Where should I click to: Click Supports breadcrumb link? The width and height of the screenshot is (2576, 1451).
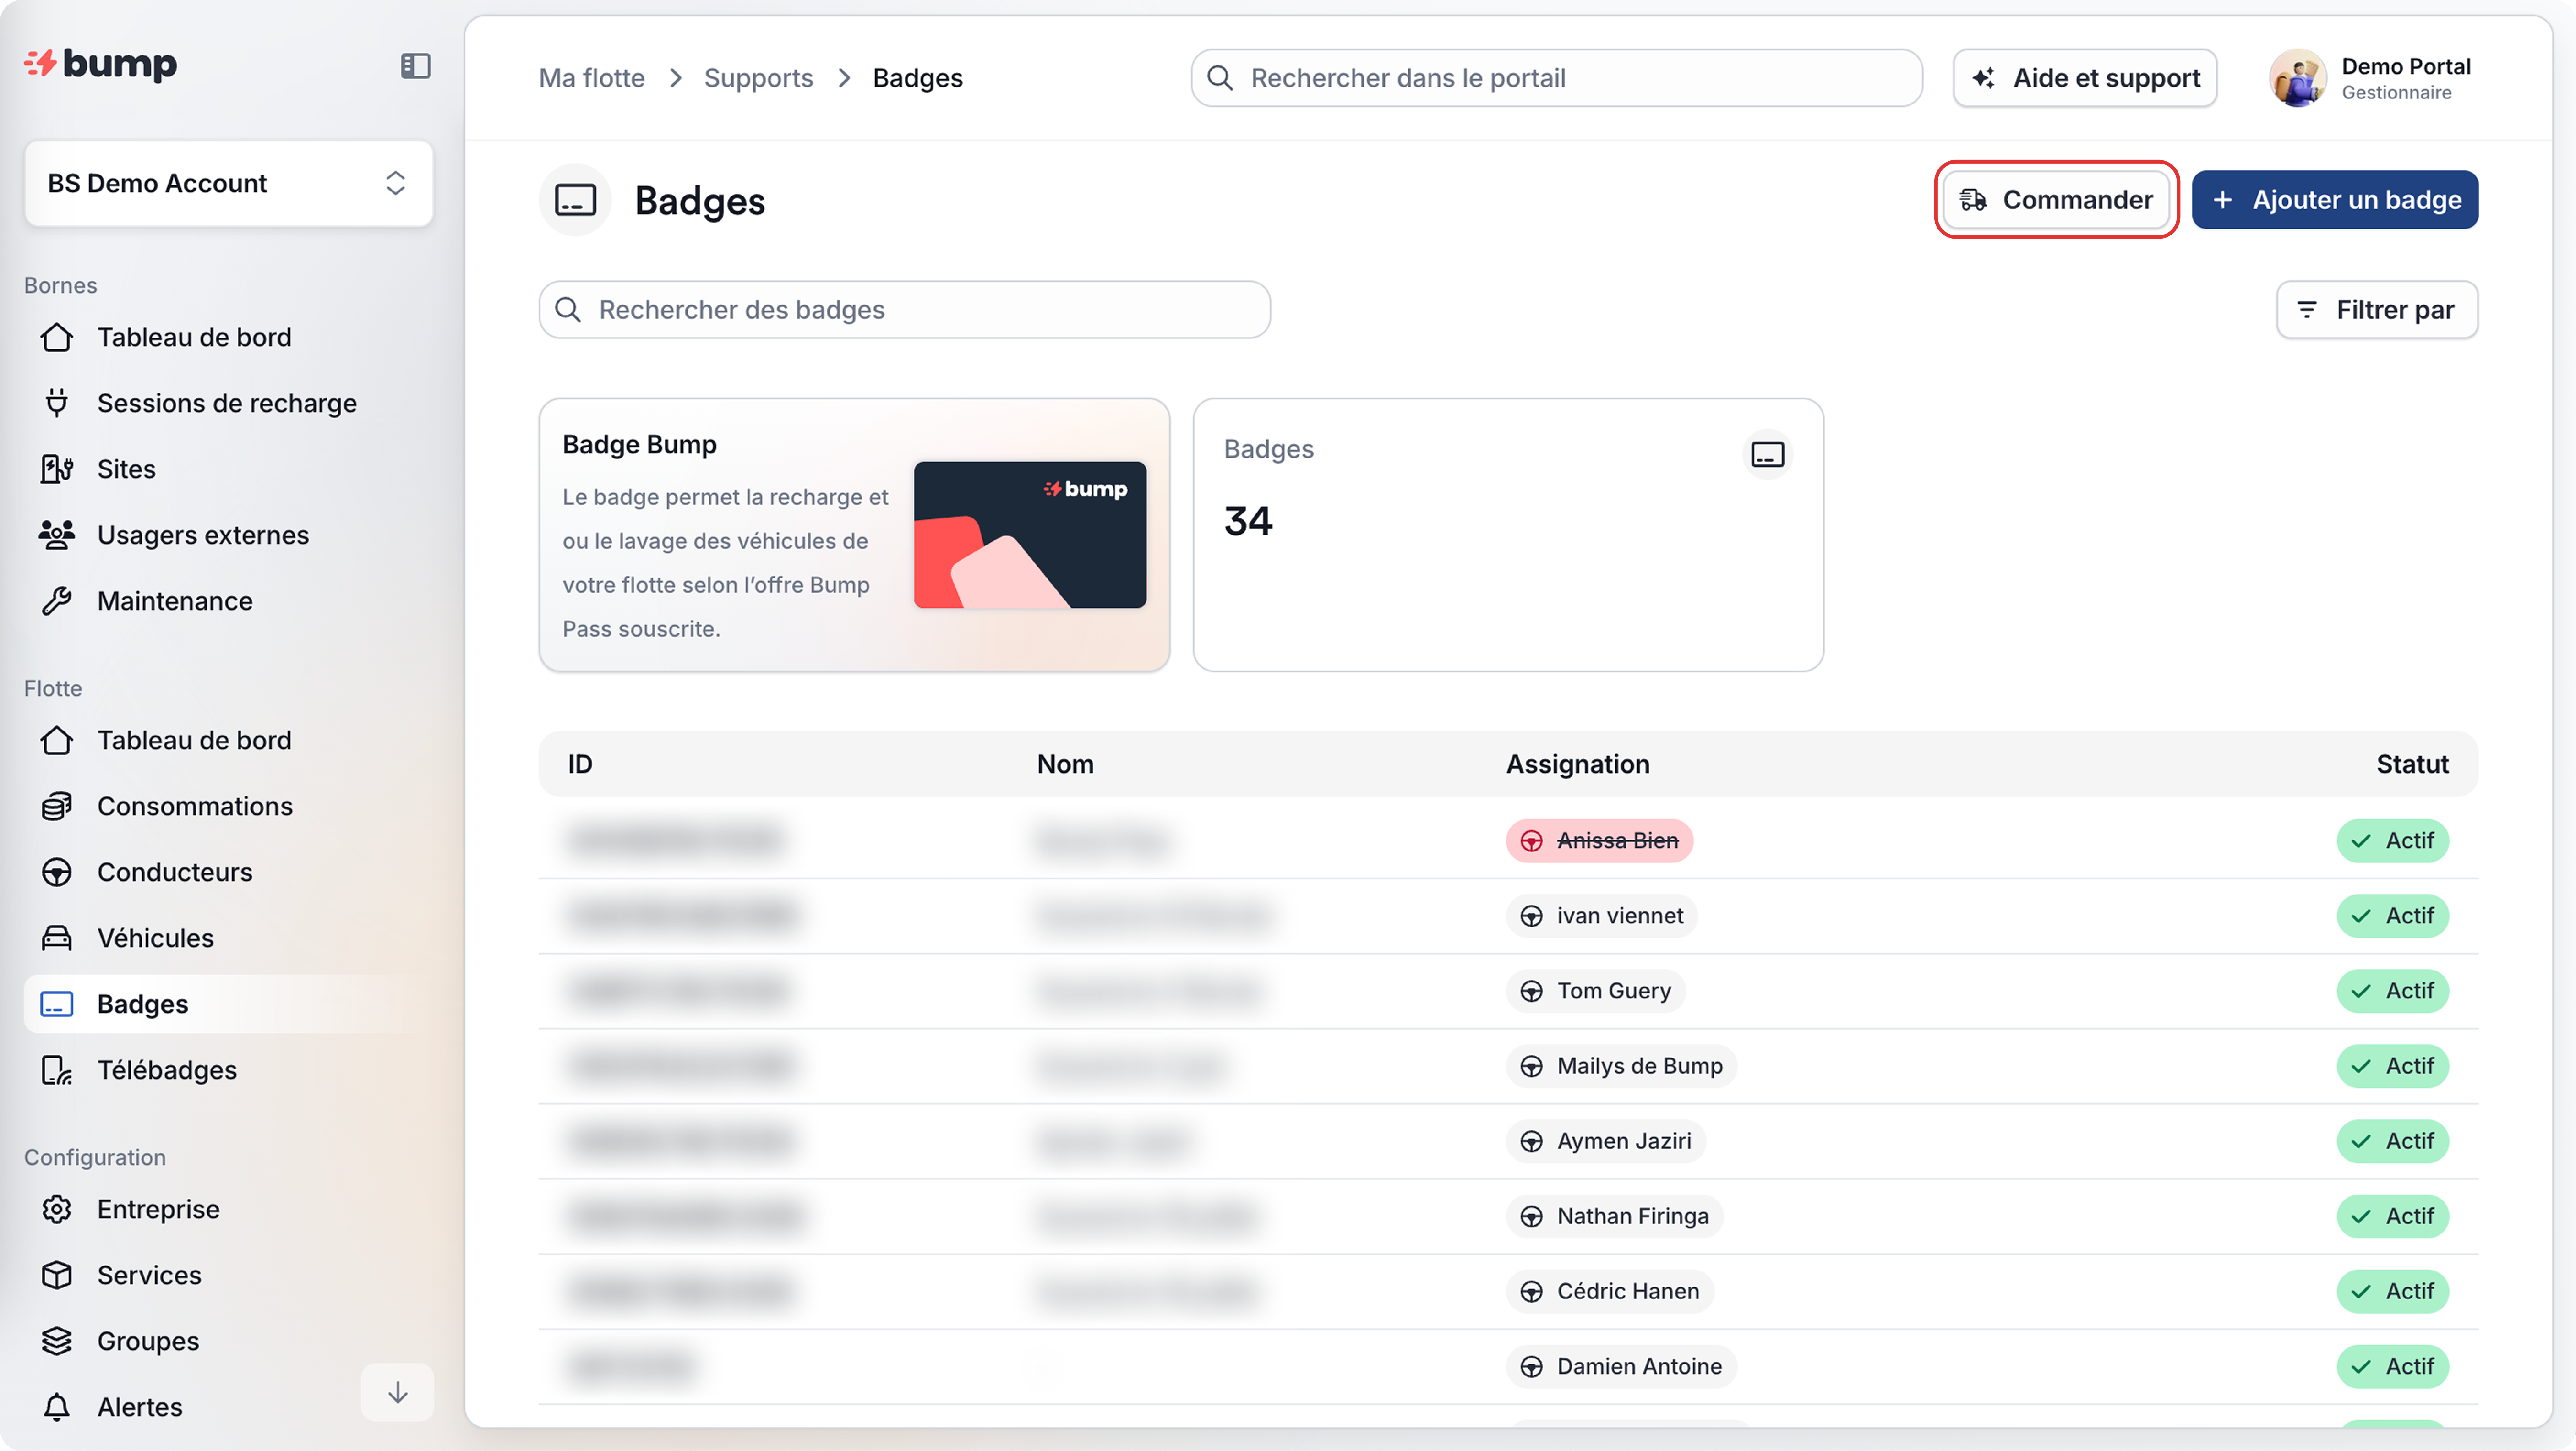[x=758, y=78]
